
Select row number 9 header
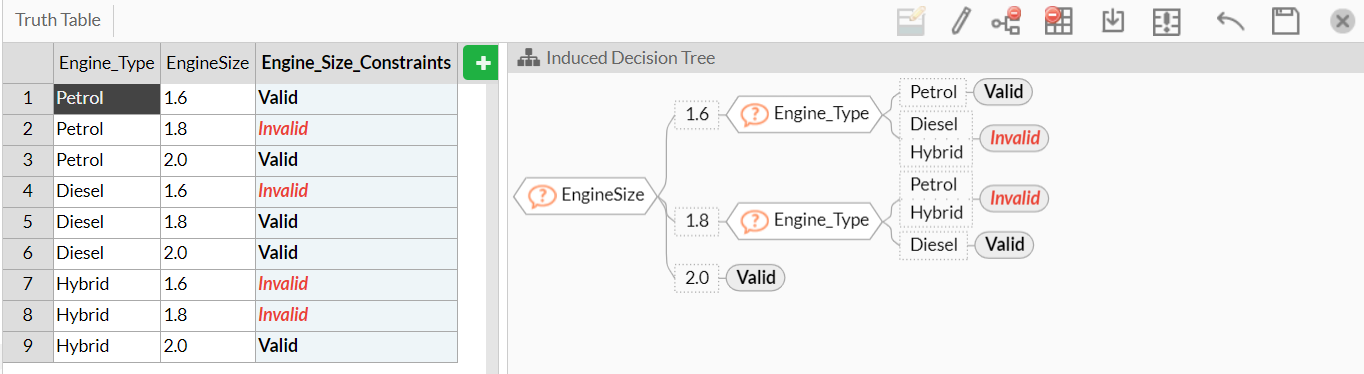pos(28,346)
